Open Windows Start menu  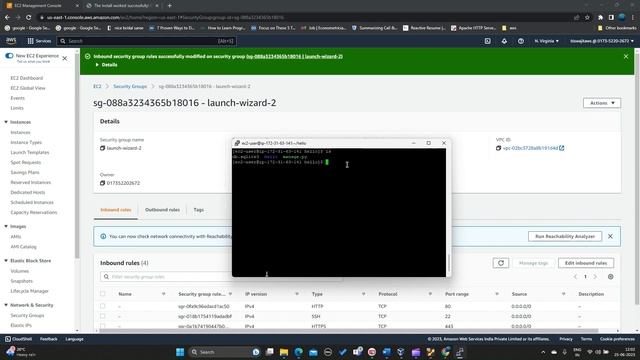(180, 352)
